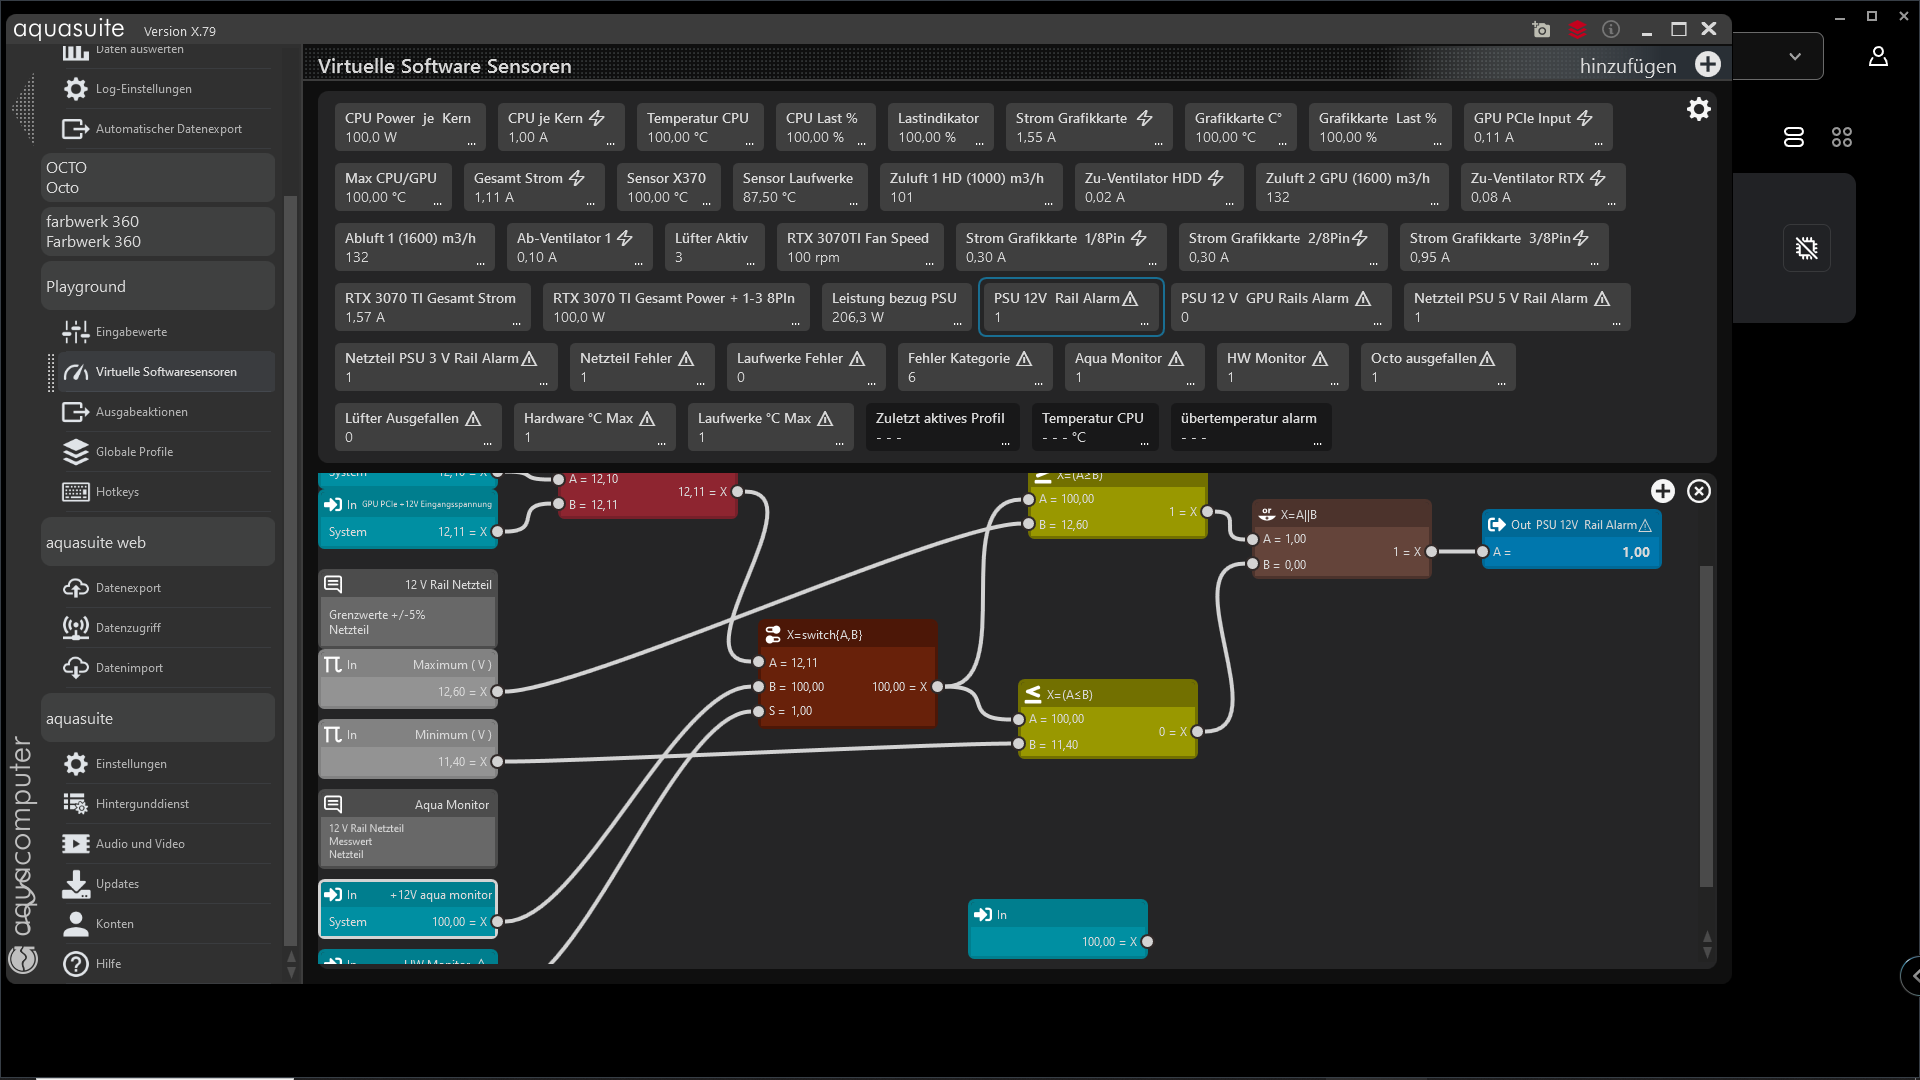This screenshot has width=1920, height=1080.
Task: Click the red layers icon in title bar
Action: pyautogui.click(x=1577, y=30)
